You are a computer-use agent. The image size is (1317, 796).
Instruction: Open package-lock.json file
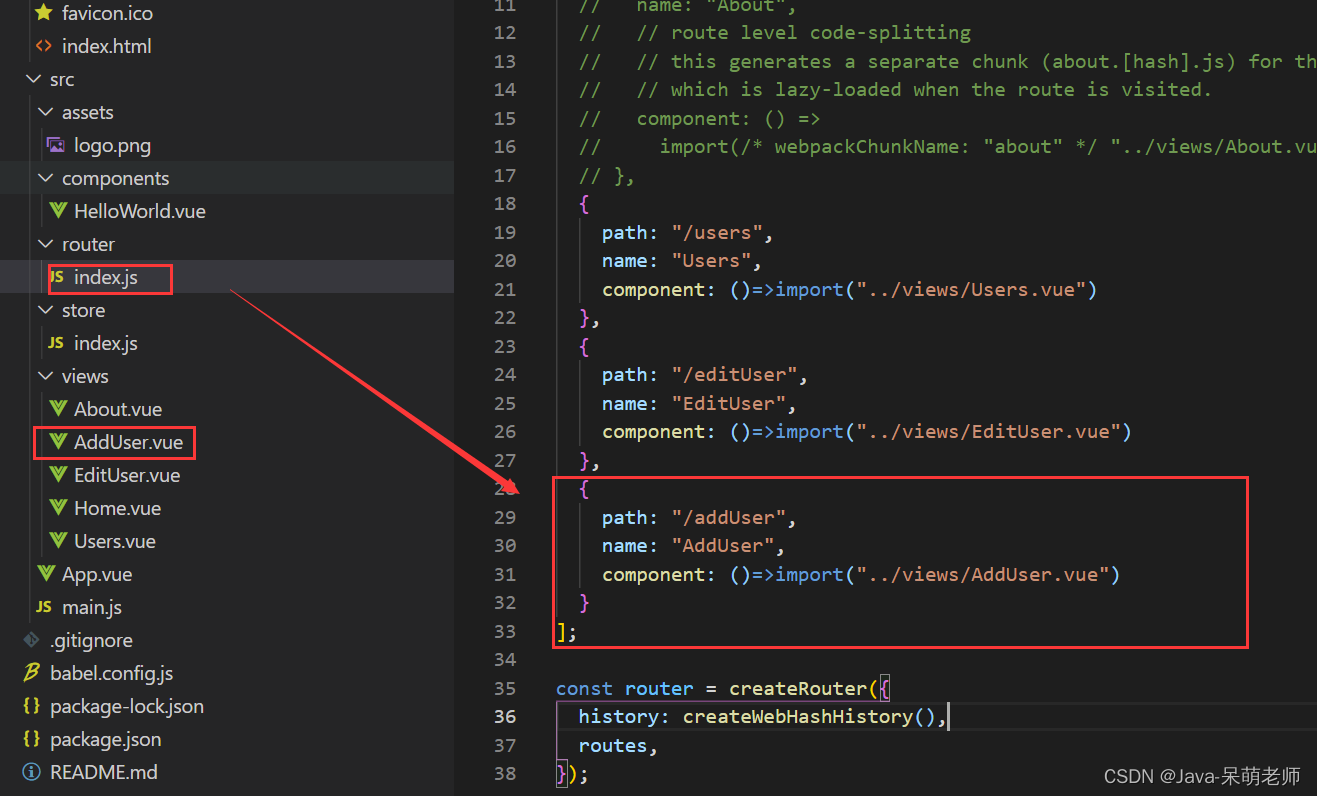click(127, 706)
